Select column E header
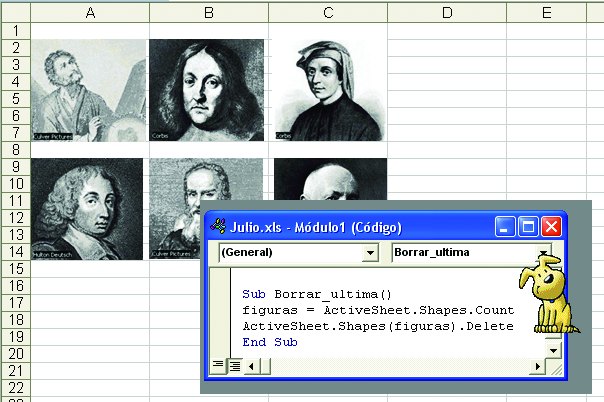Screen dimensions: 604x402 [x=546, y=13]
